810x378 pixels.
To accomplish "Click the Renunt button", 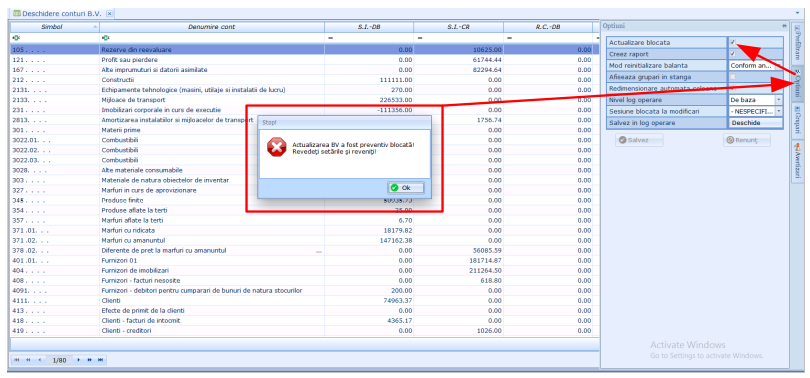I will [x=746, y=140].
